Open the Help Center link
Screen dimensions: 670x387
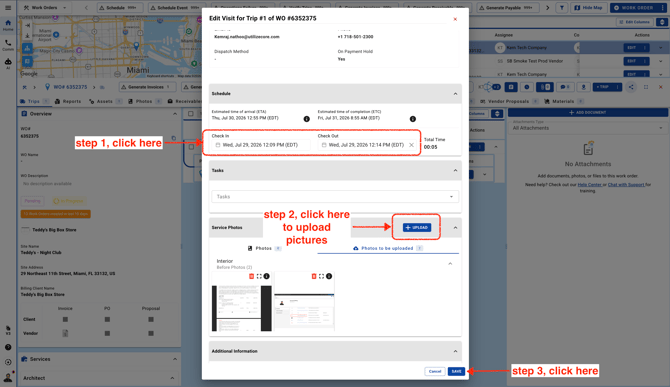[x=589, y=185]
